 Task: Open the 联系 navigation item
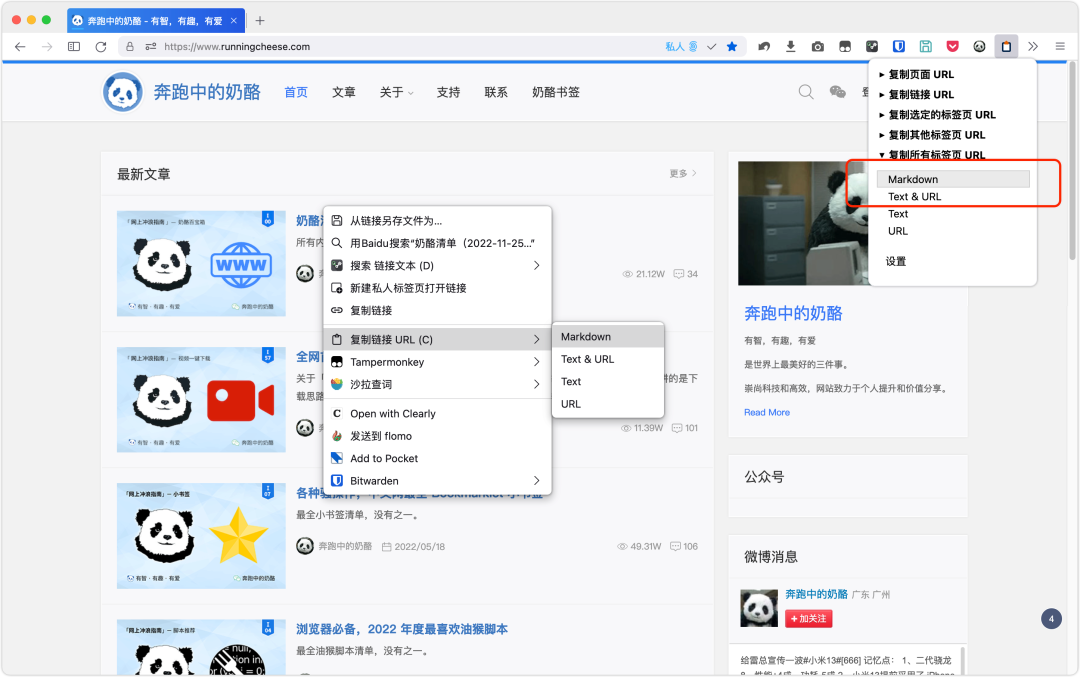pos(496,92)
